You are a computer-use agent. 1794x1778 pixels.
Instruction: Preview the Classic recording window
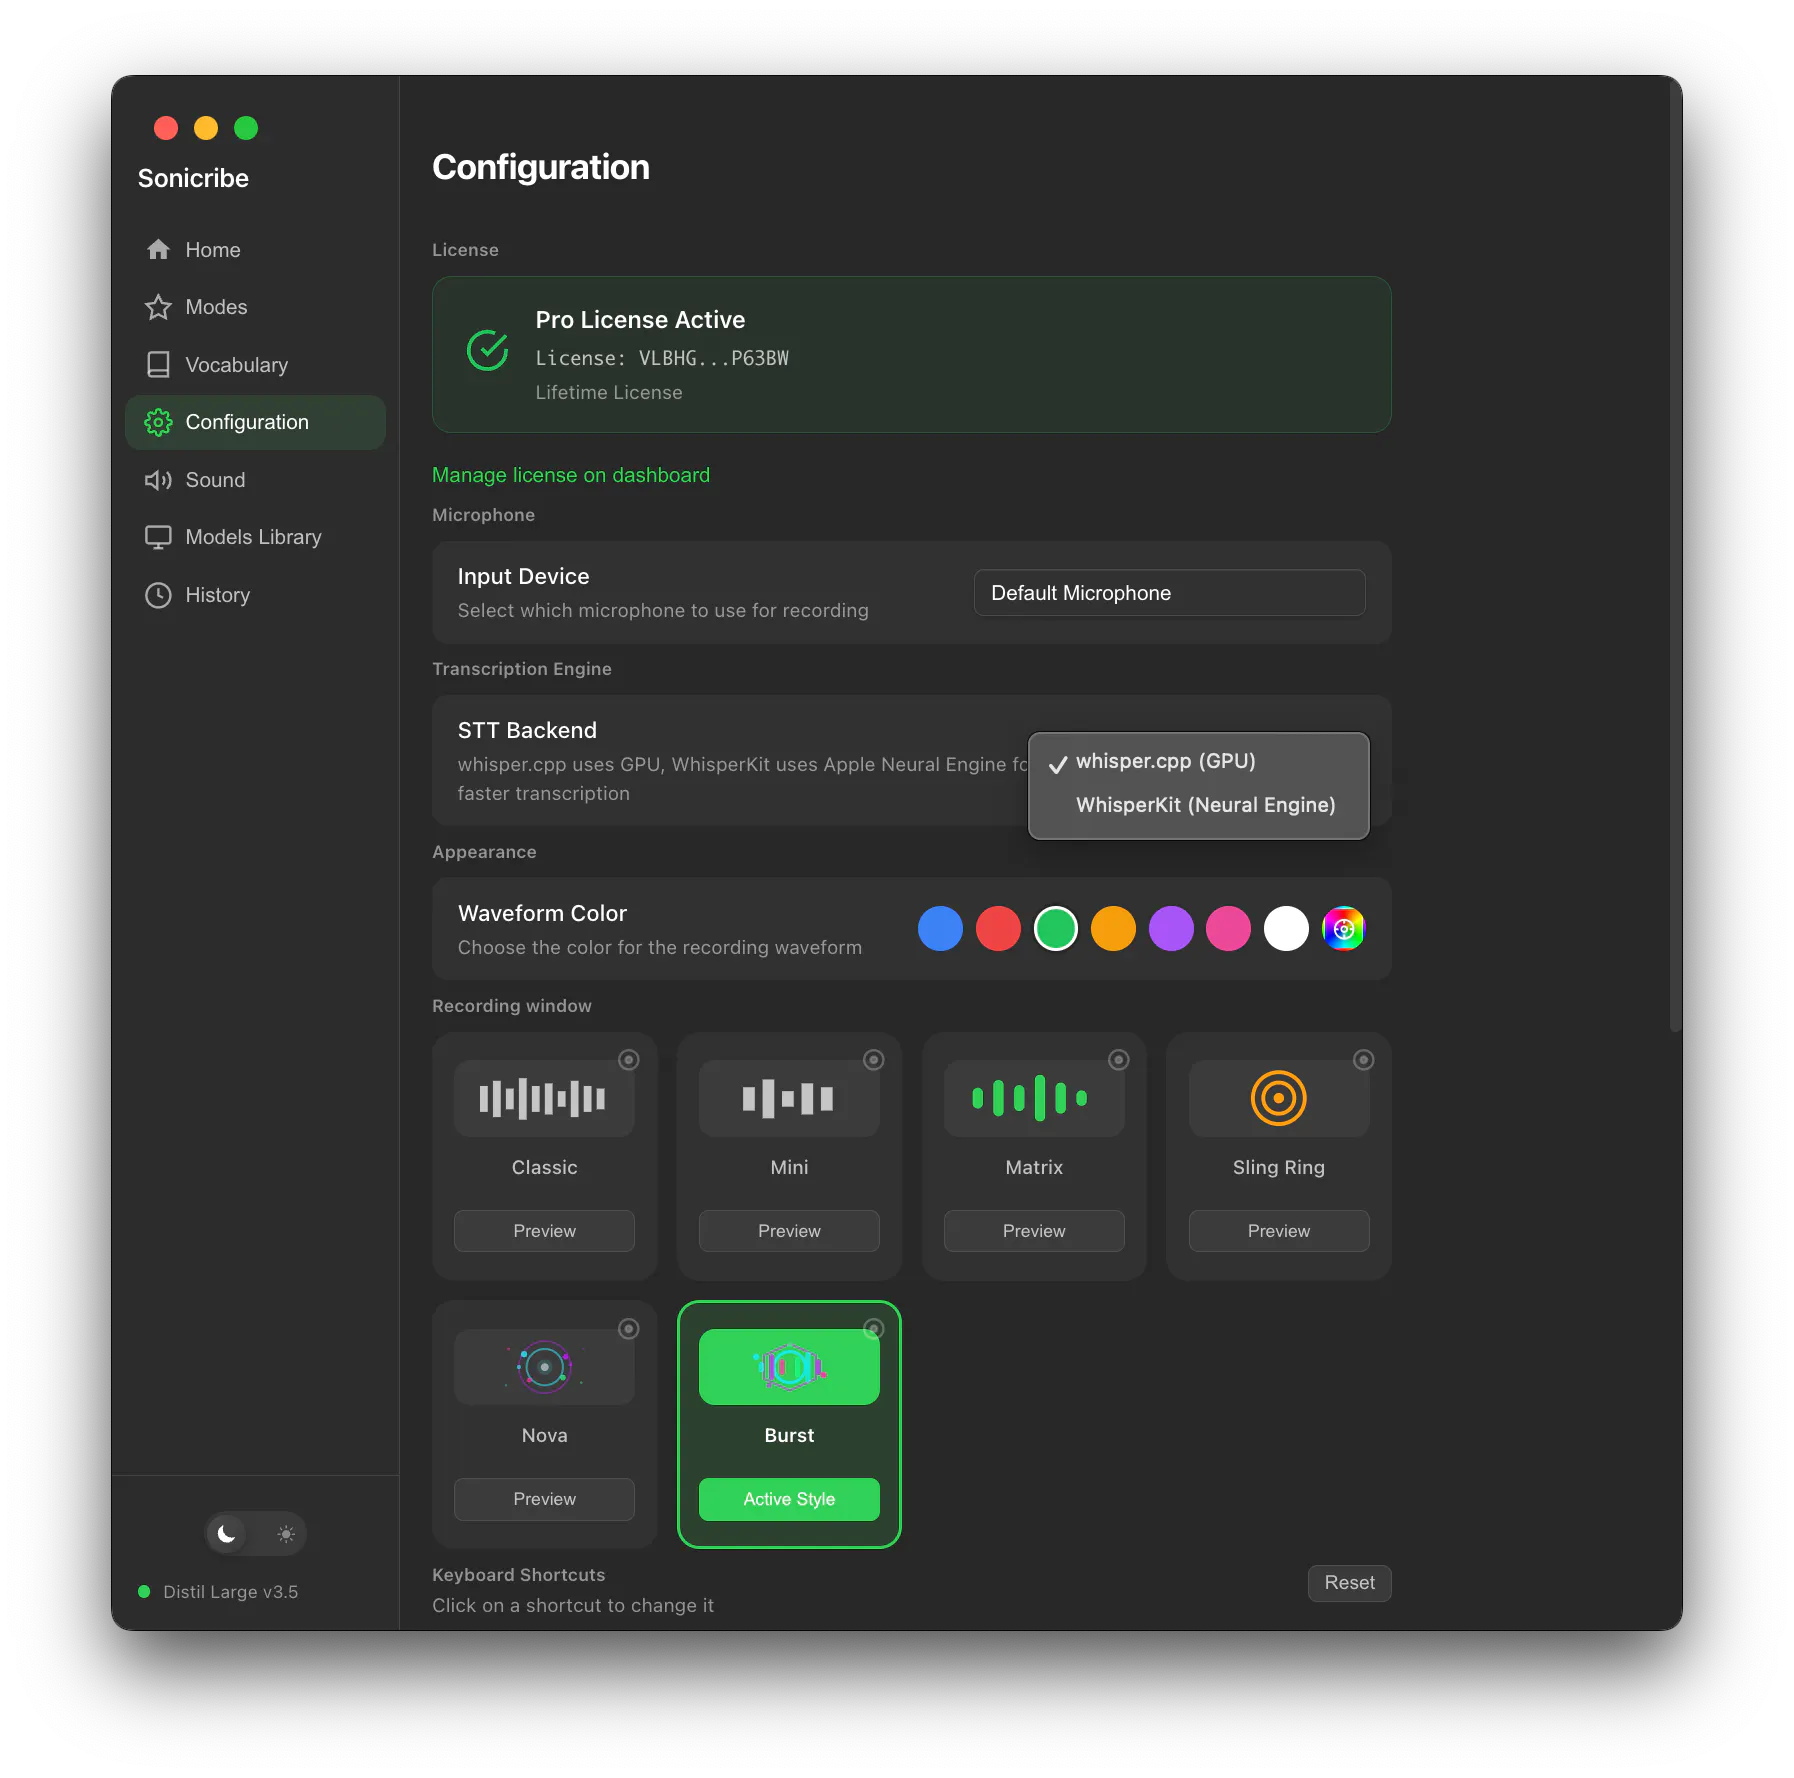point(544,1231)
